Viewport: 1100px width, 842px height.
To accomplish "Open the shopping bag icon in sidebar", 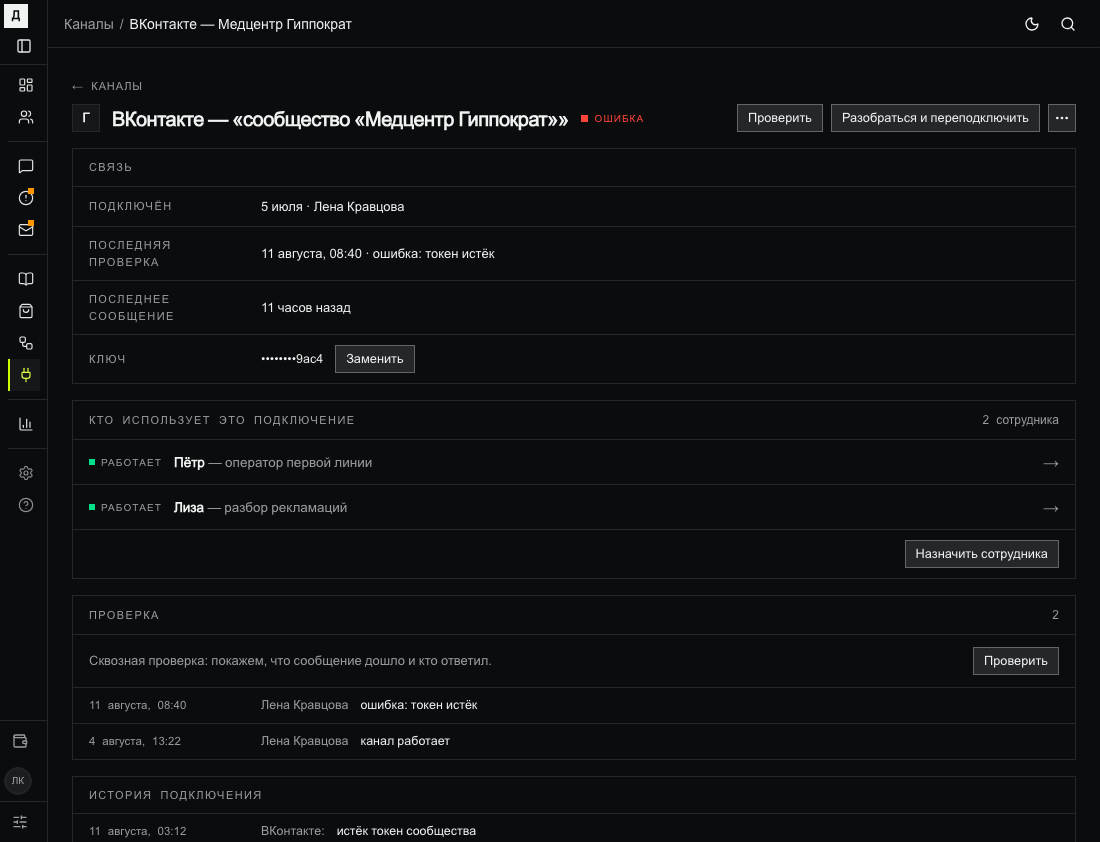I will coord(26,311).
